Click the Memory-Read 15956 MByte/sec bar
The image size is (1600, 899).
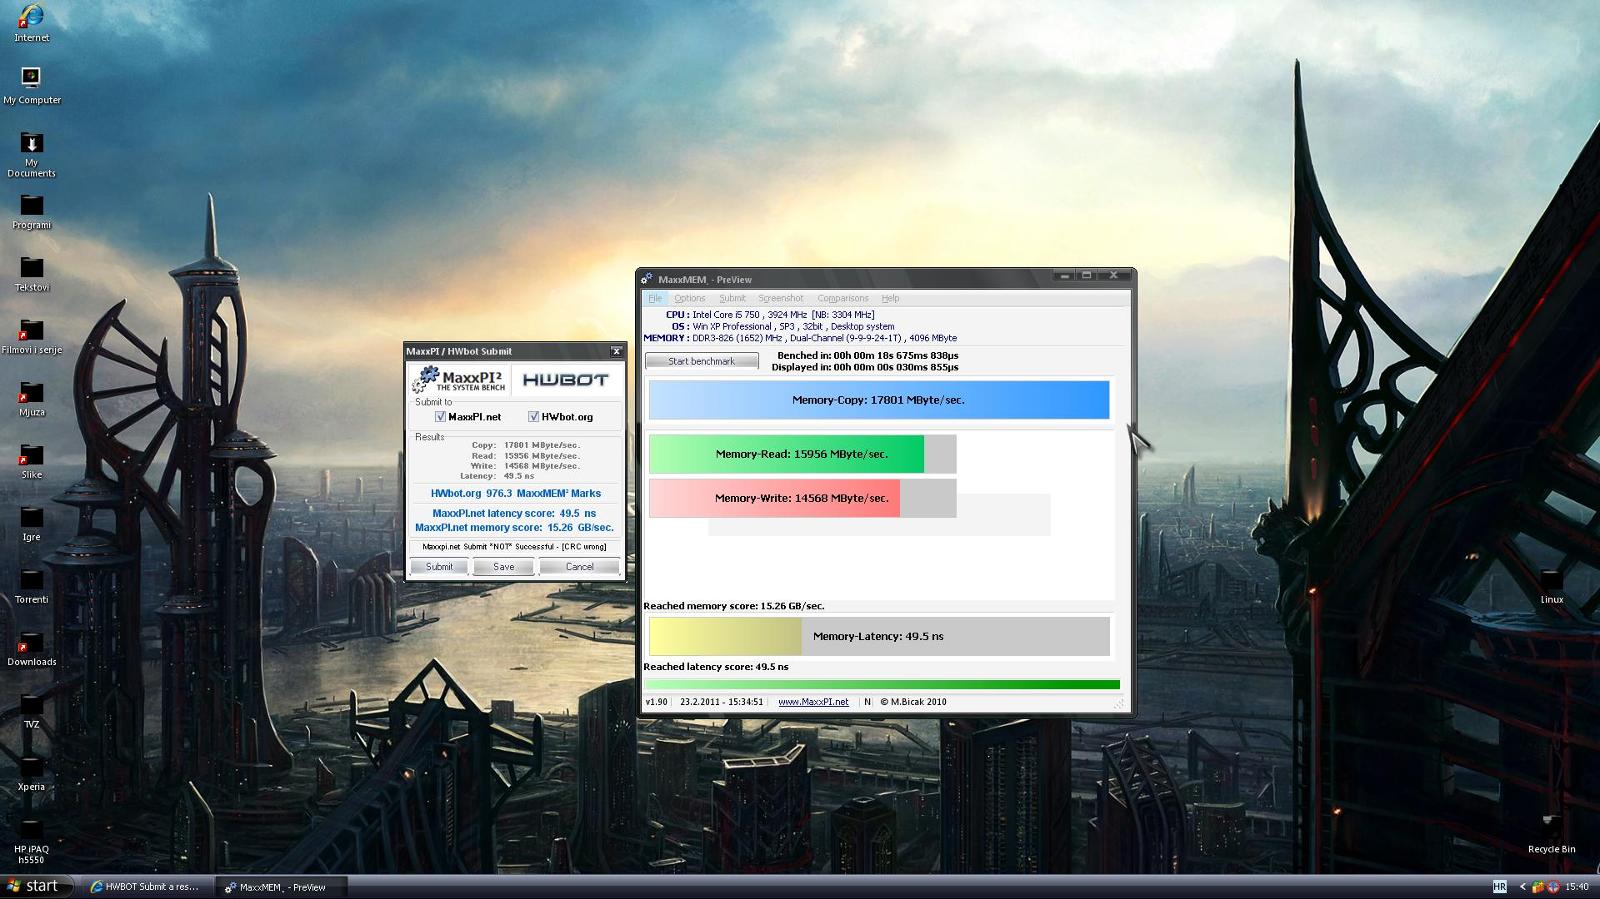[802, 454]
